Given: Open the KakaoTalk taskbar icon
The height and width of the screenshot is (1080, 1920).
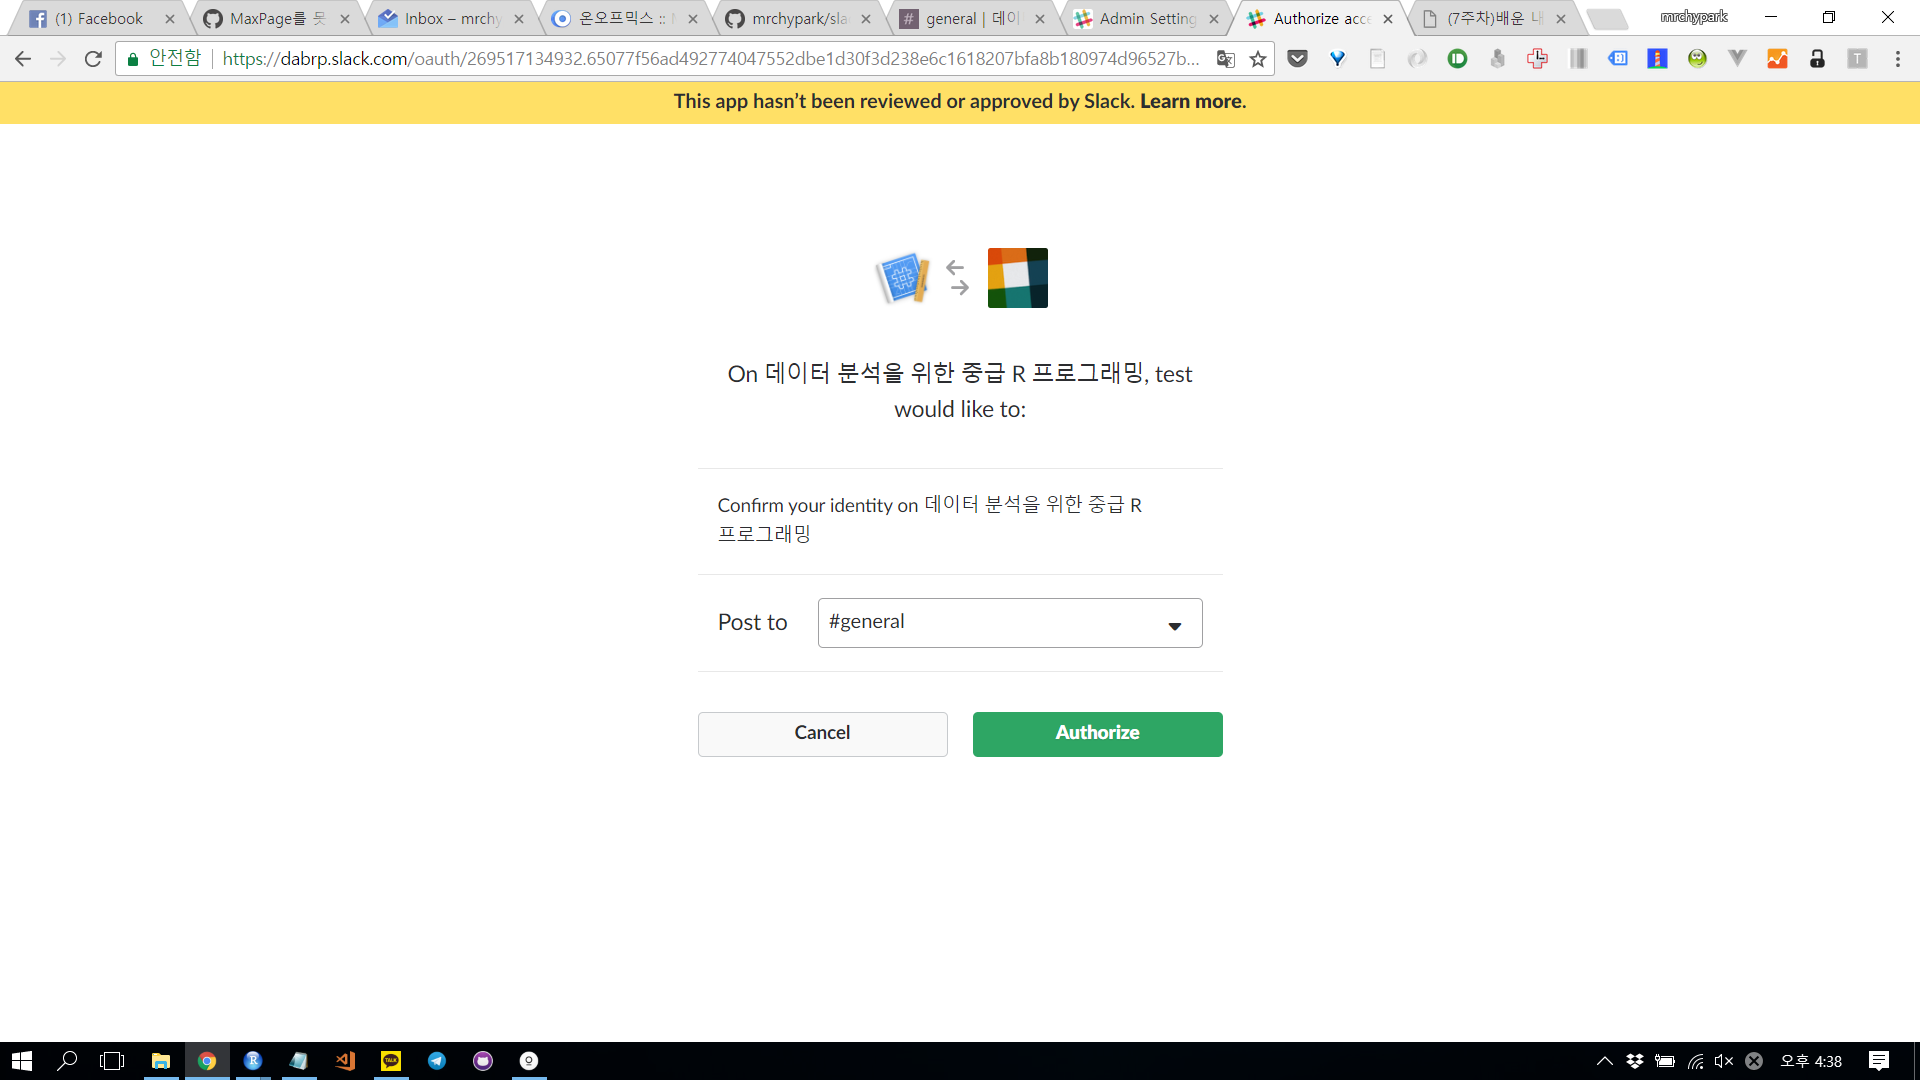Looking at the screenshot, I should [x=391, y=1061].
